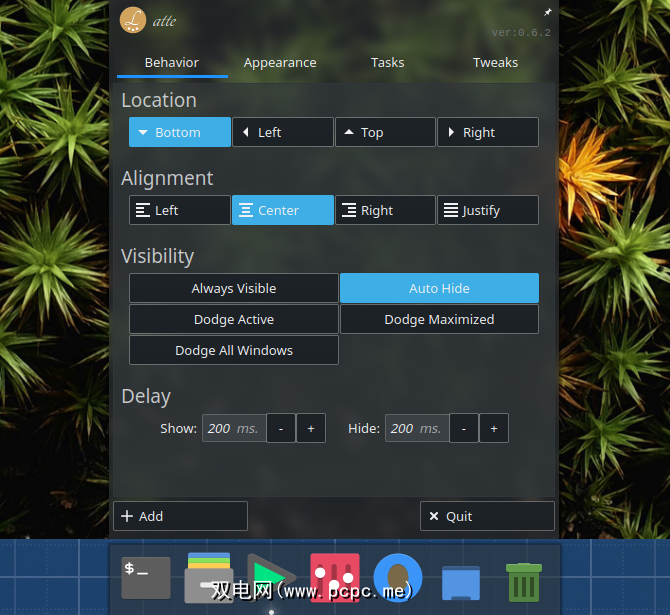
Task: Launch the file manager dock icon
Action: (209, 577)
